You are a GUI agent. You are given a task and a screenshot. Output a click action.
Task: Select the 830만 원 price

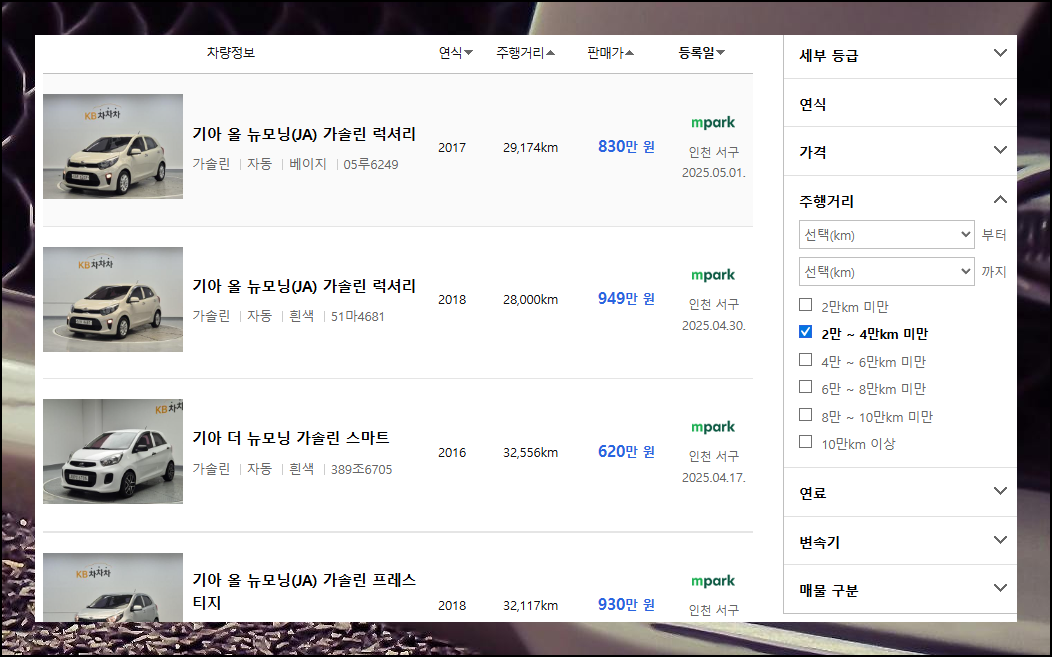[626, 146]
